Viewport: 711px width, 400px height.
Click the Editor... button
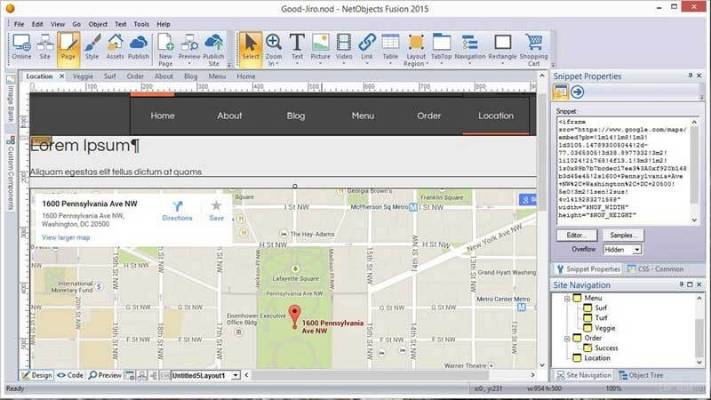click(x=576, y=235)
